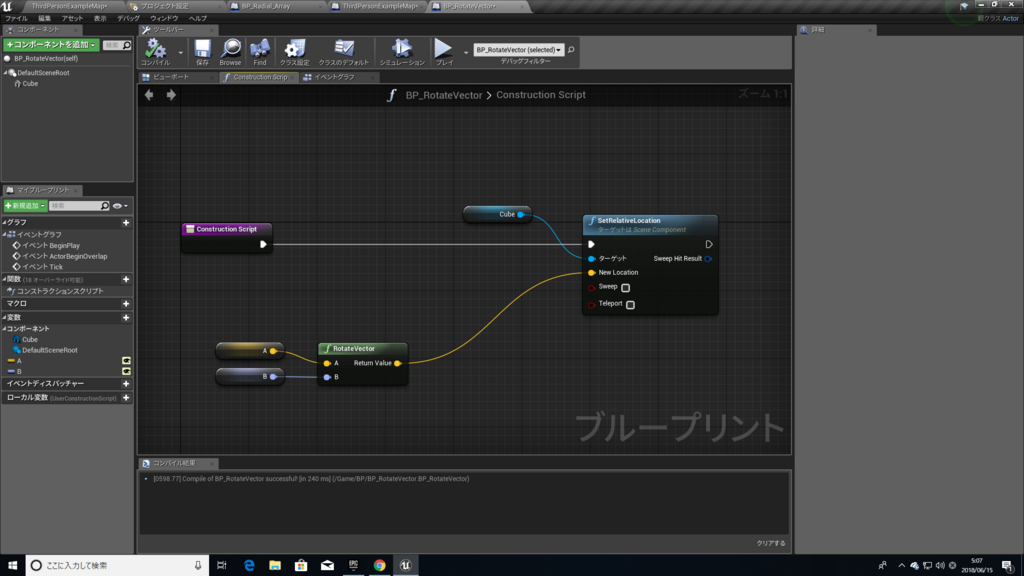Screen dimensions: 1024x576
Task: Expand Play options dropdown arrow
Action: coord(466,53)
